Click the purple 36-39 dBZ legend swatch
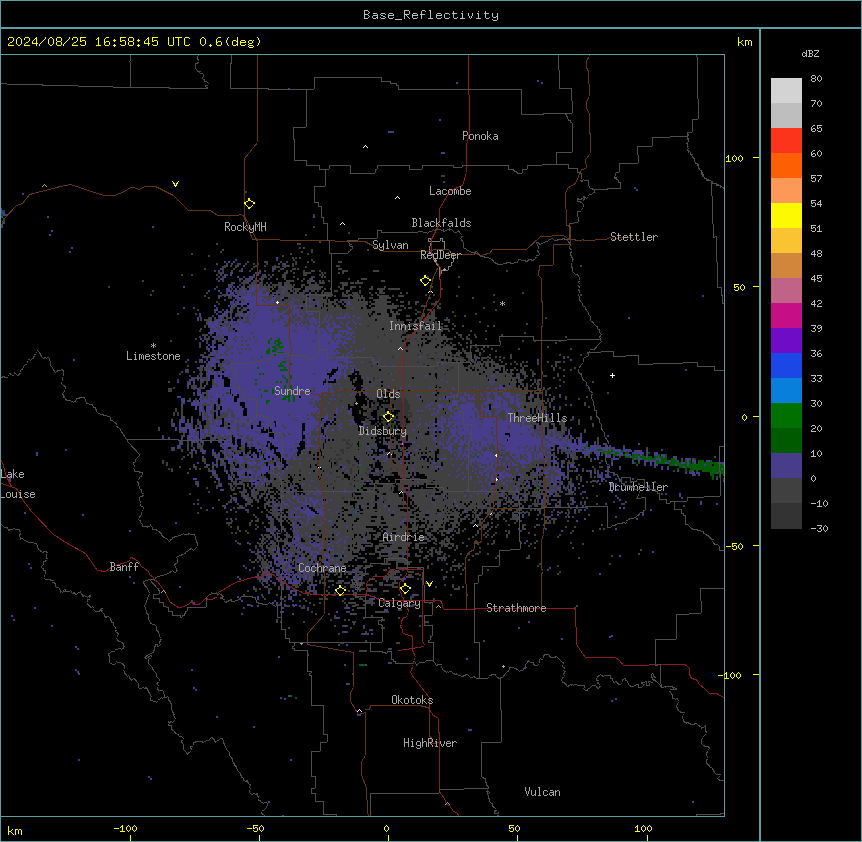This screenshot has width=862, height=842. coord(786,341)
